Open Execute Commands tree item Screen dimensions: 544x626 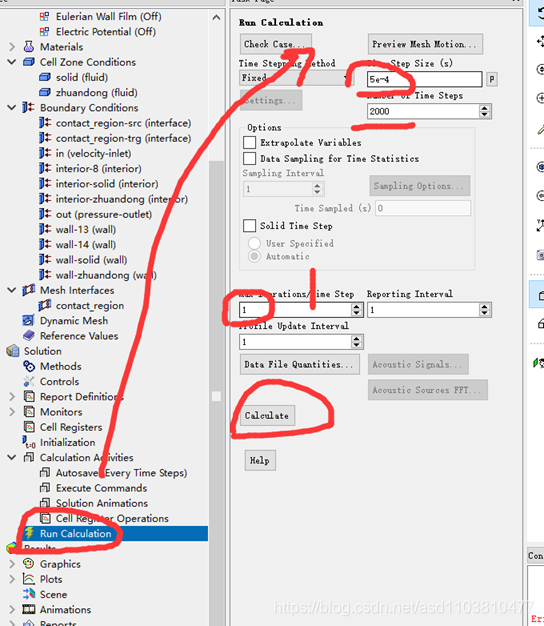pos(101,488)
